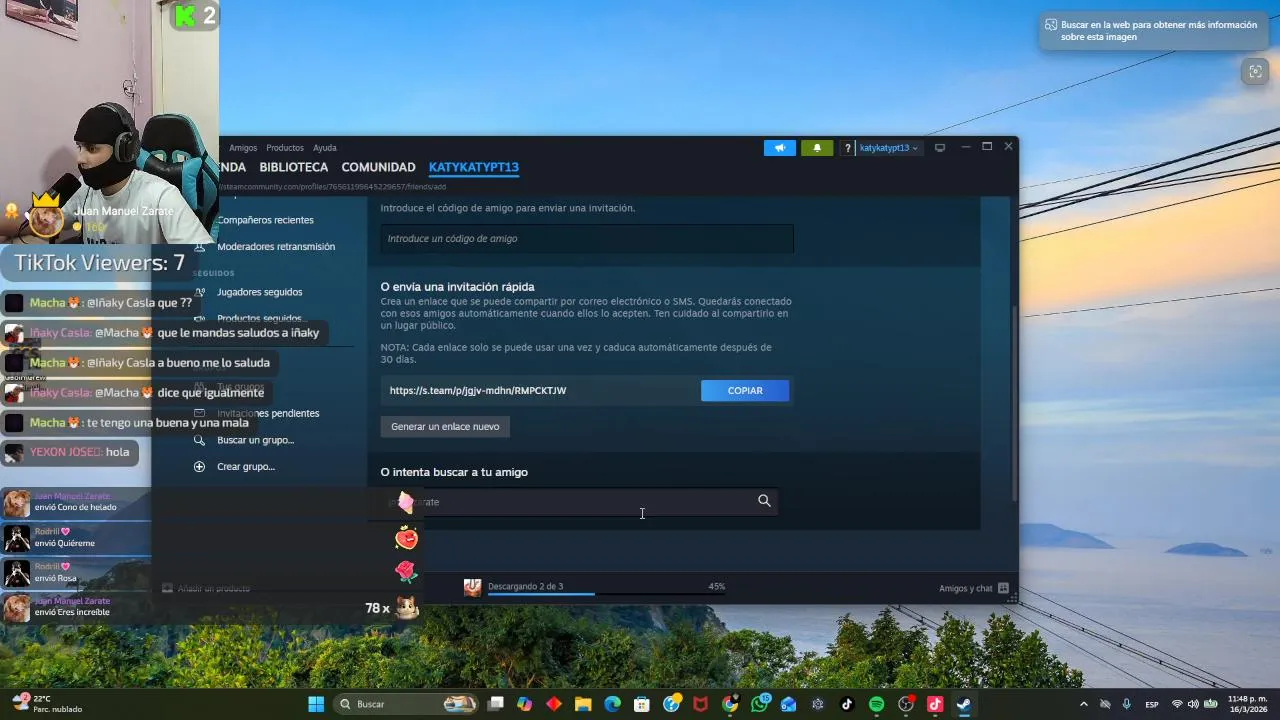Expand the katykatypt13 account dropdown
This screenshot has width=1280, height=720.
[x=888, y=148]
